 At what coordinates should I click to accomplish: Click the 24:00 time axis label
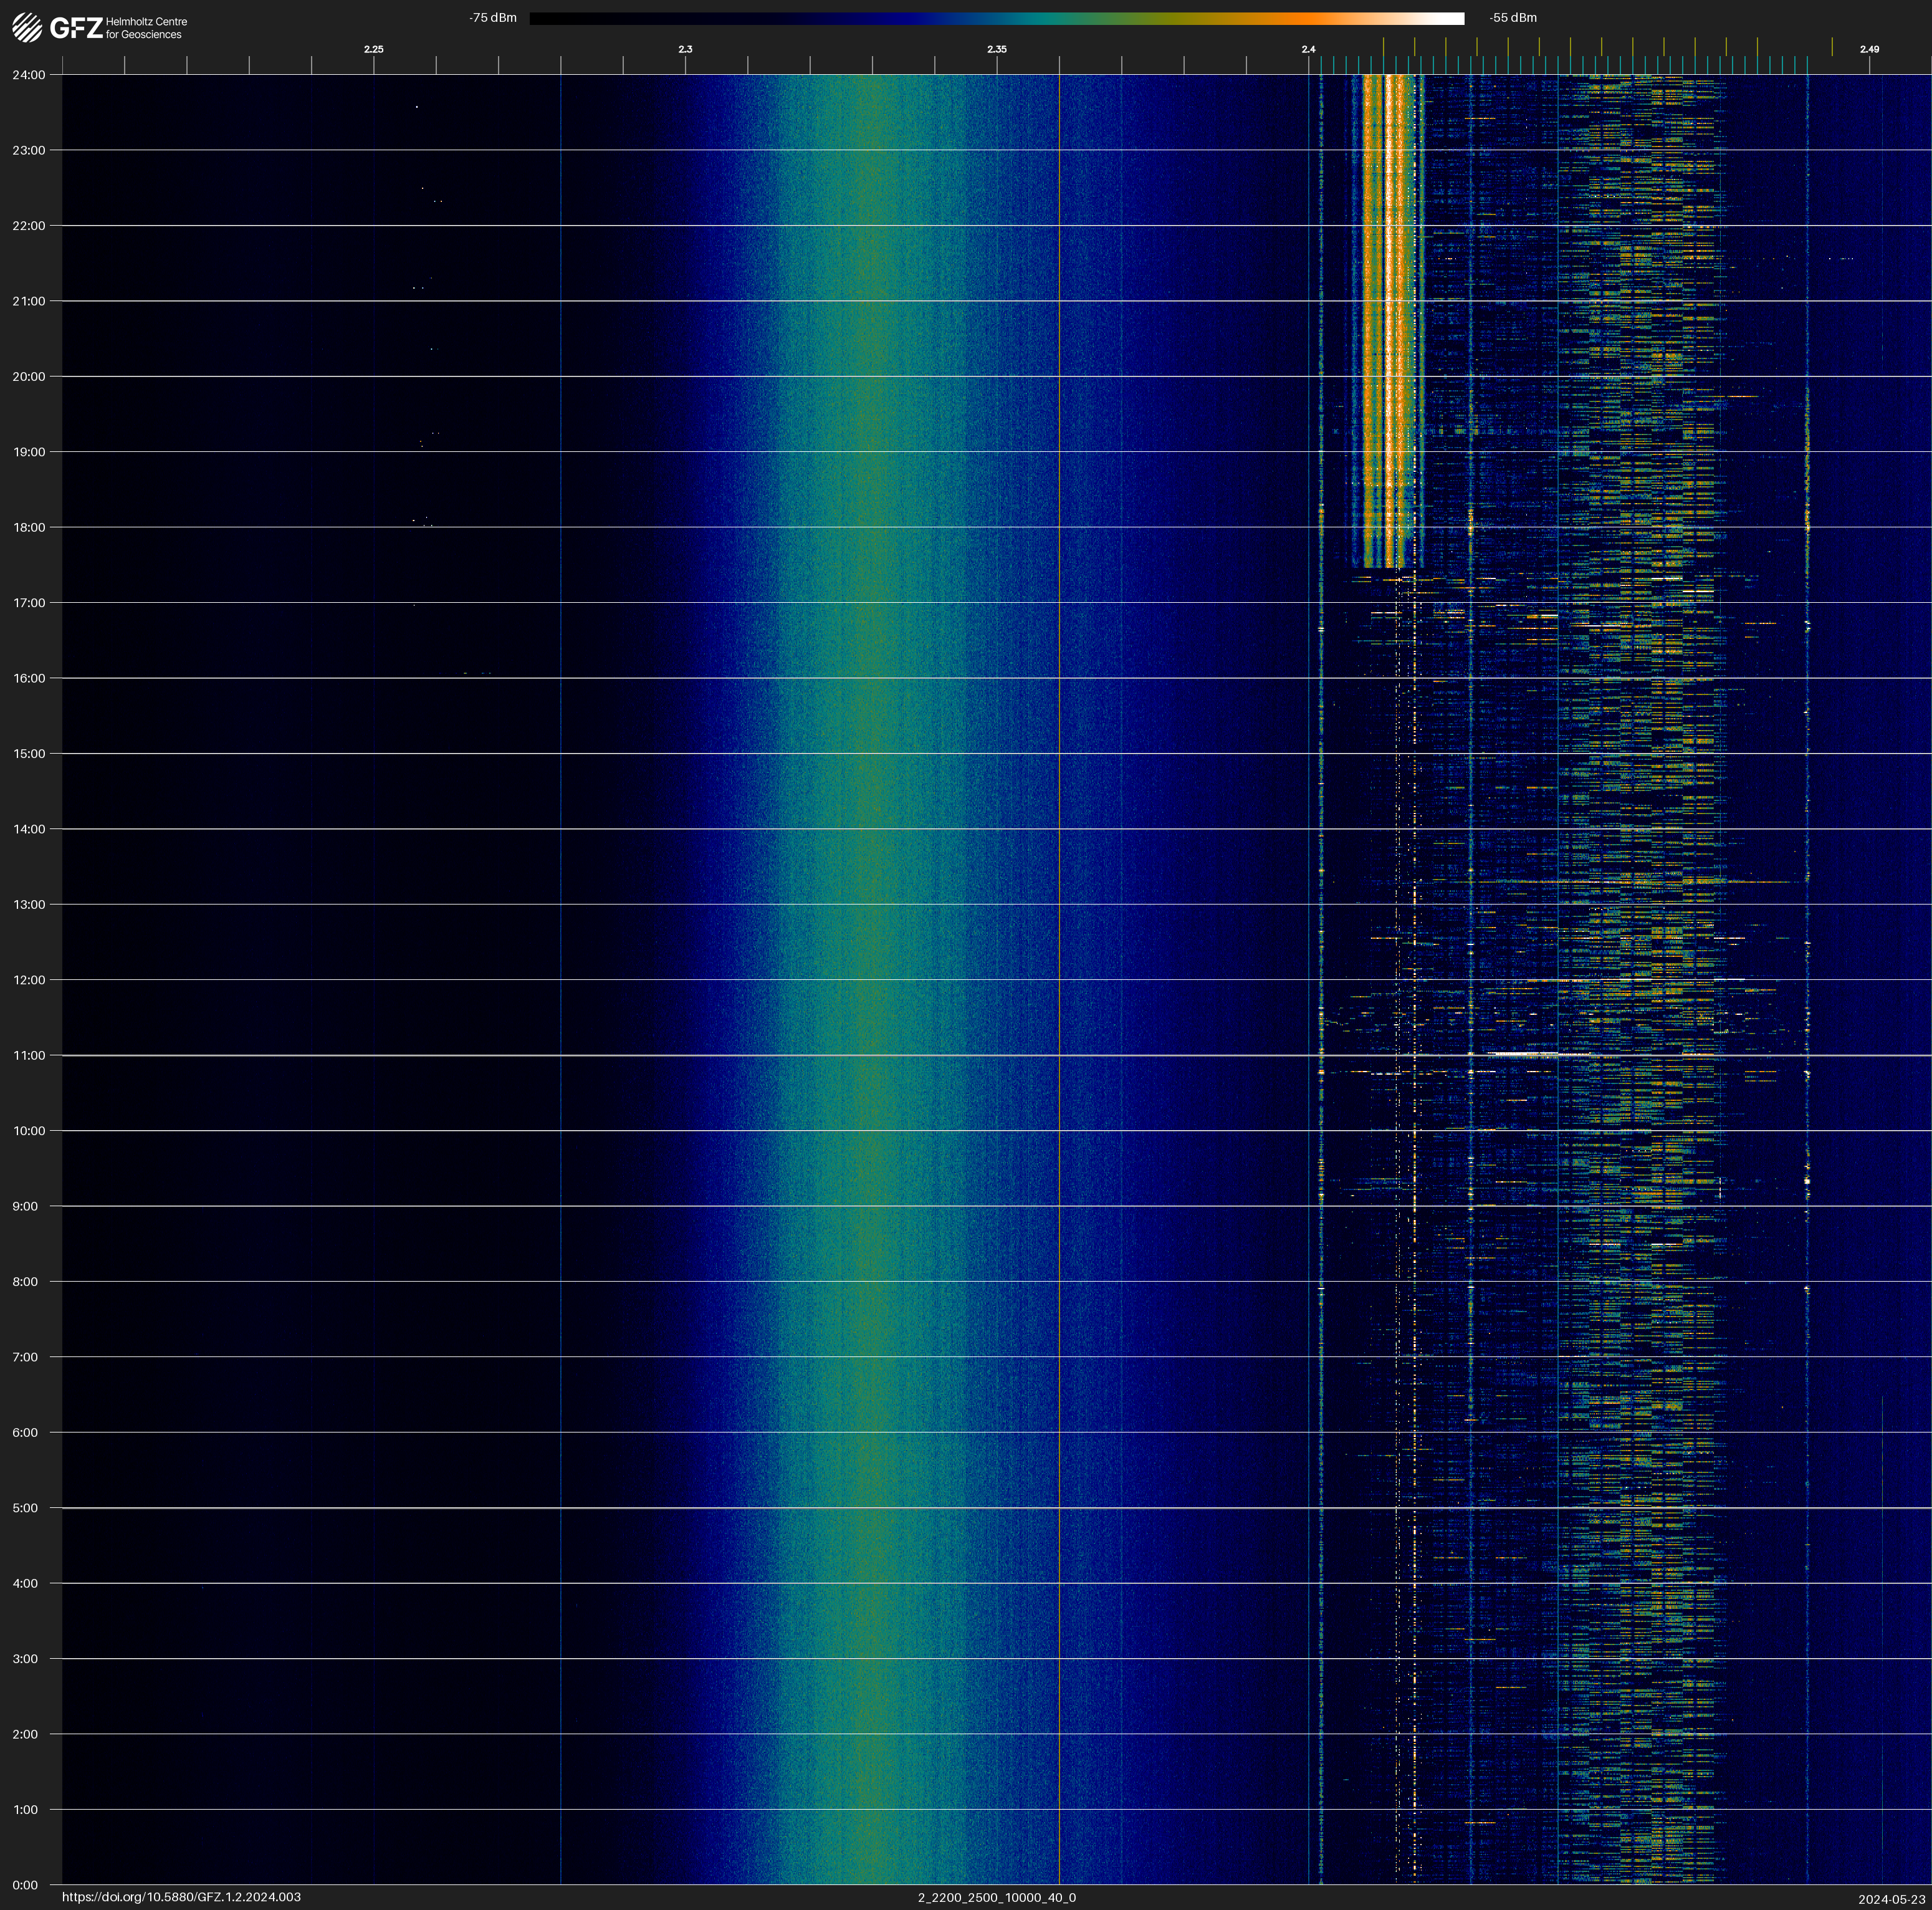(29, 75)
